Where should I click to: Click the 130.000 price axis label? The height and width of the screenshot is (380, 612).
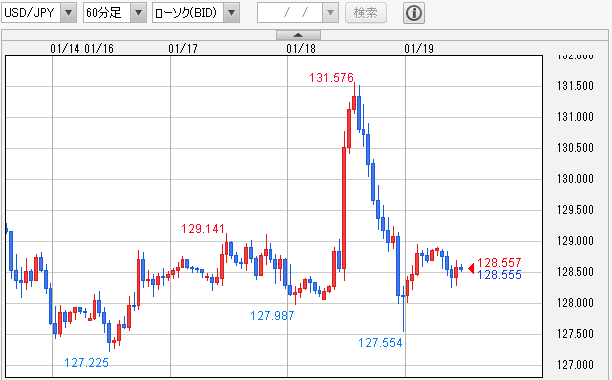click(575, 179)
